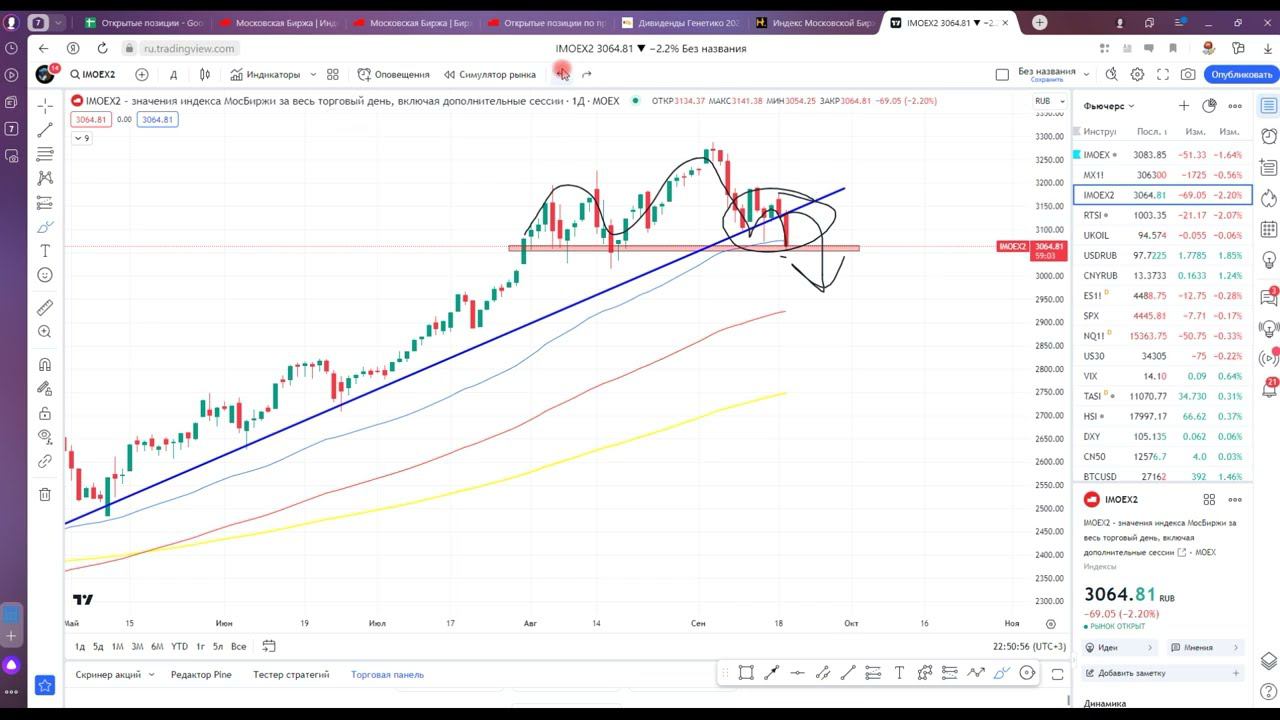Open the Индикаторы indicators dialog
Screen dimensions: 1280x720
(265, 74)
